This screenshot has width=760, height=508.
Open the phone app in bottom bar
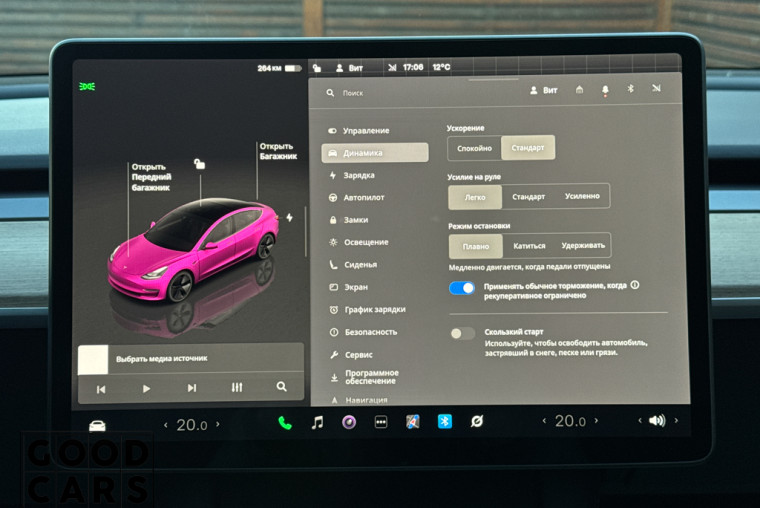pos(285,423)
